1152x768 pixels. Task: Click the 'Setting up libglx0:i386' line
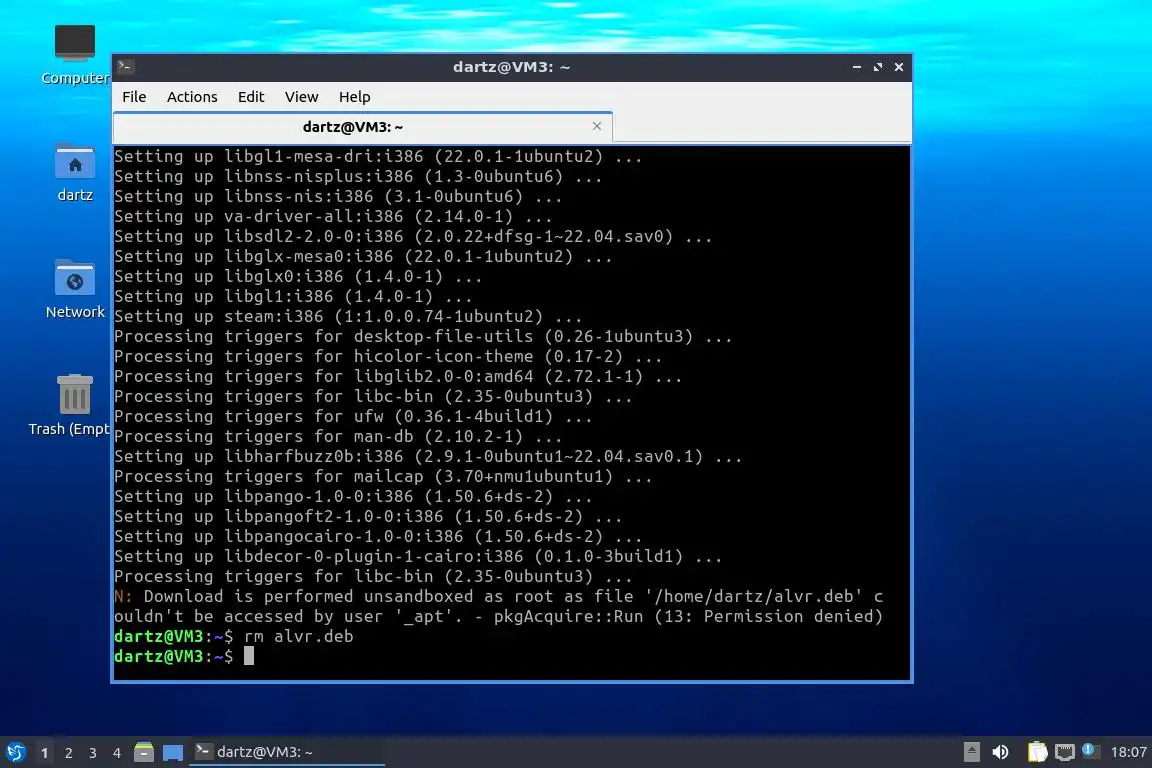click(x=298, y=276)
